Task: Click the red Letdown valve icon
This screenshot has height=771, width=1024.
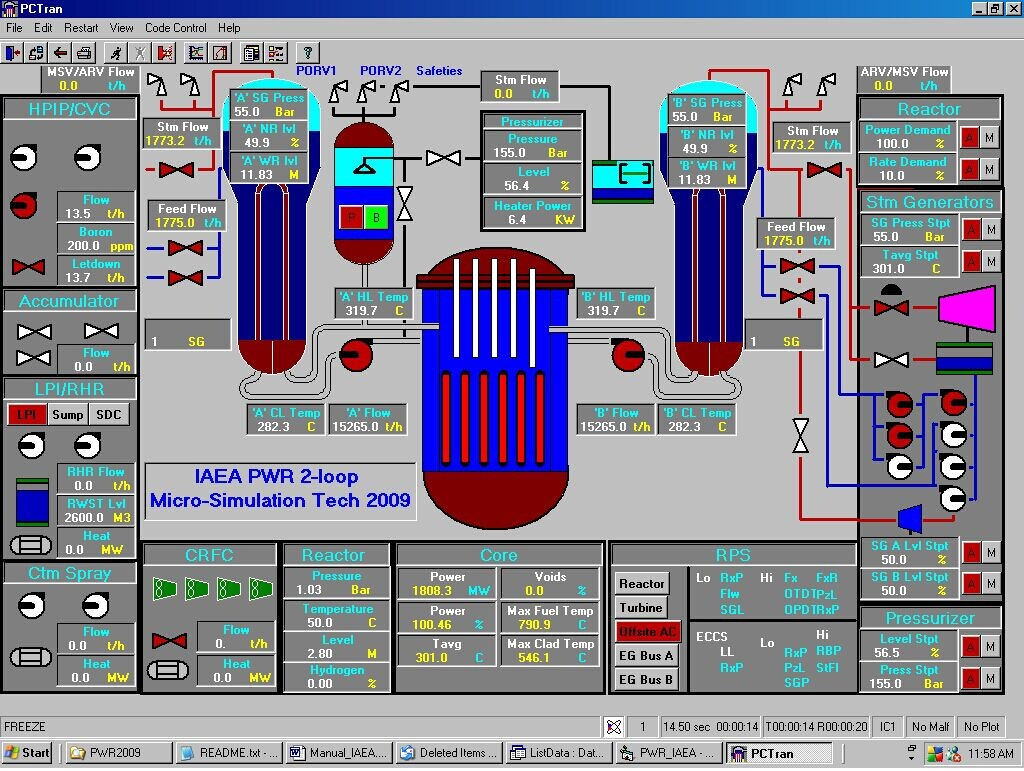Action: point(28,268)
